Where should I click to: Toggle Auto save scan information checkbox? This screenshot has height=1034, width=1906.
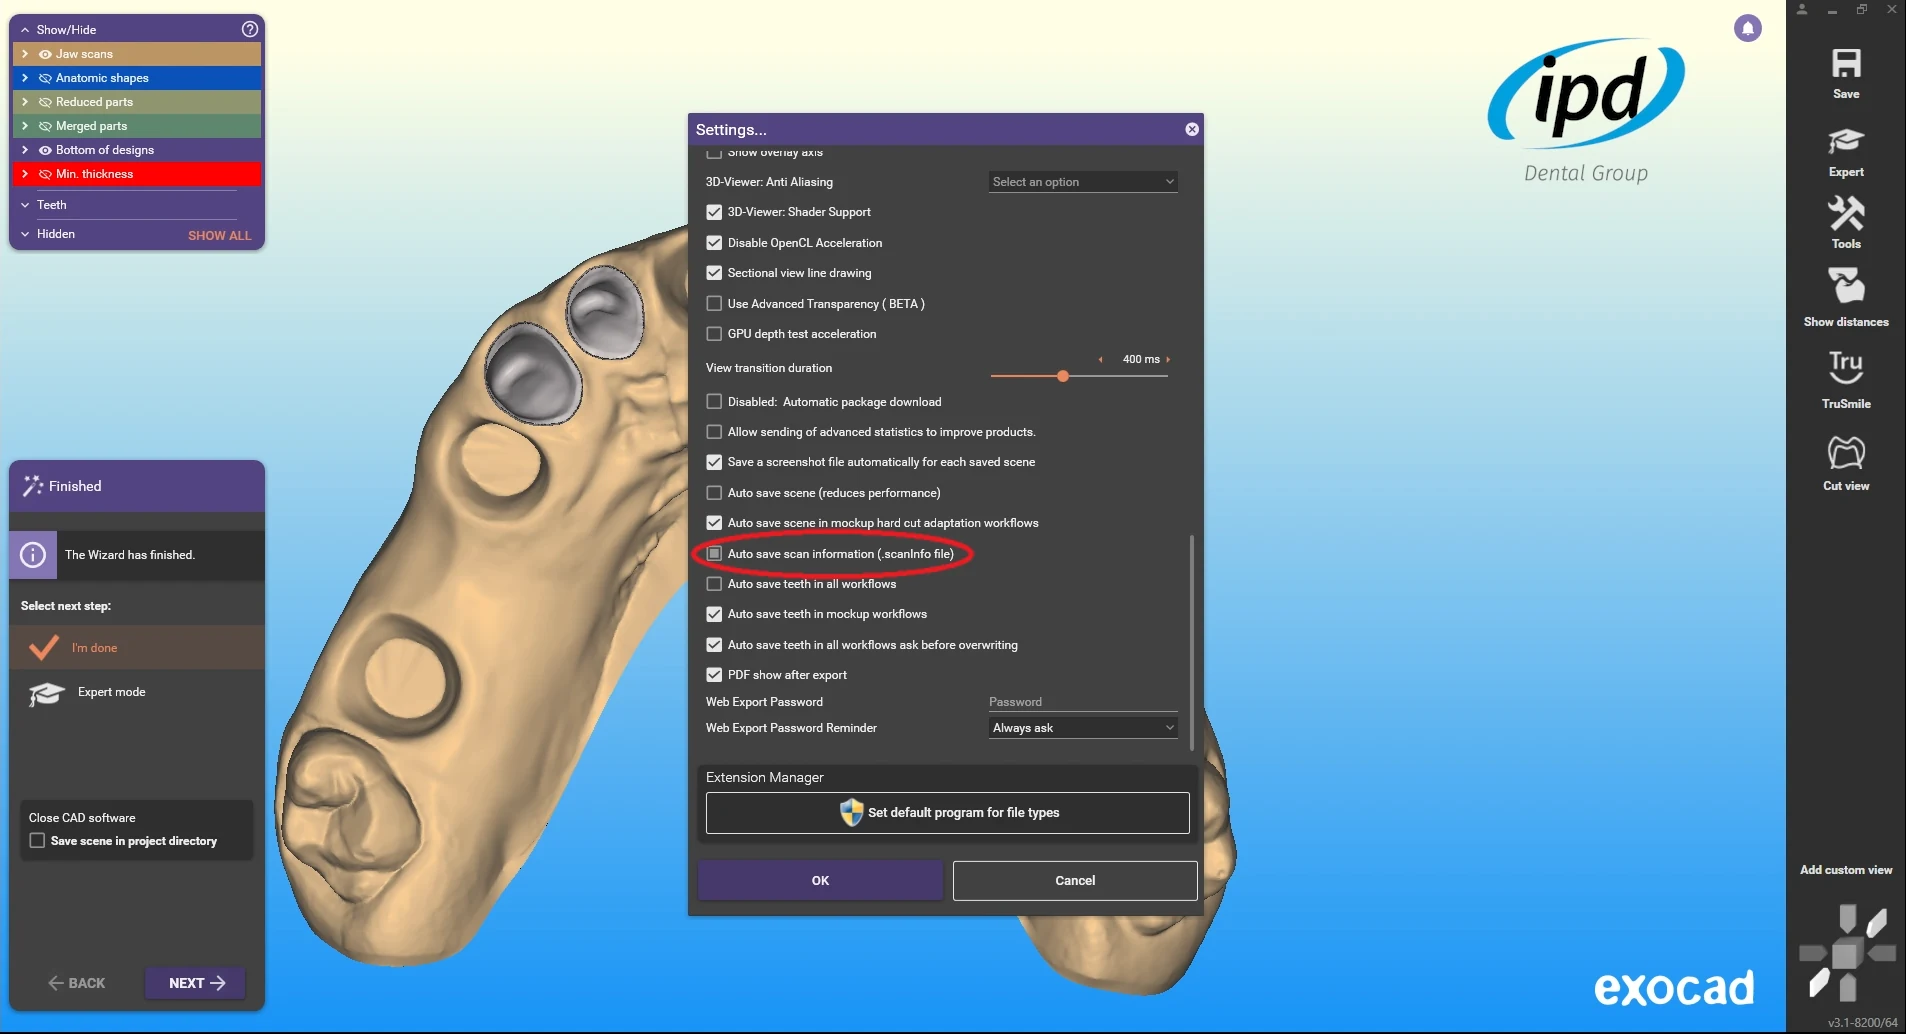click(x=714, y=554)
